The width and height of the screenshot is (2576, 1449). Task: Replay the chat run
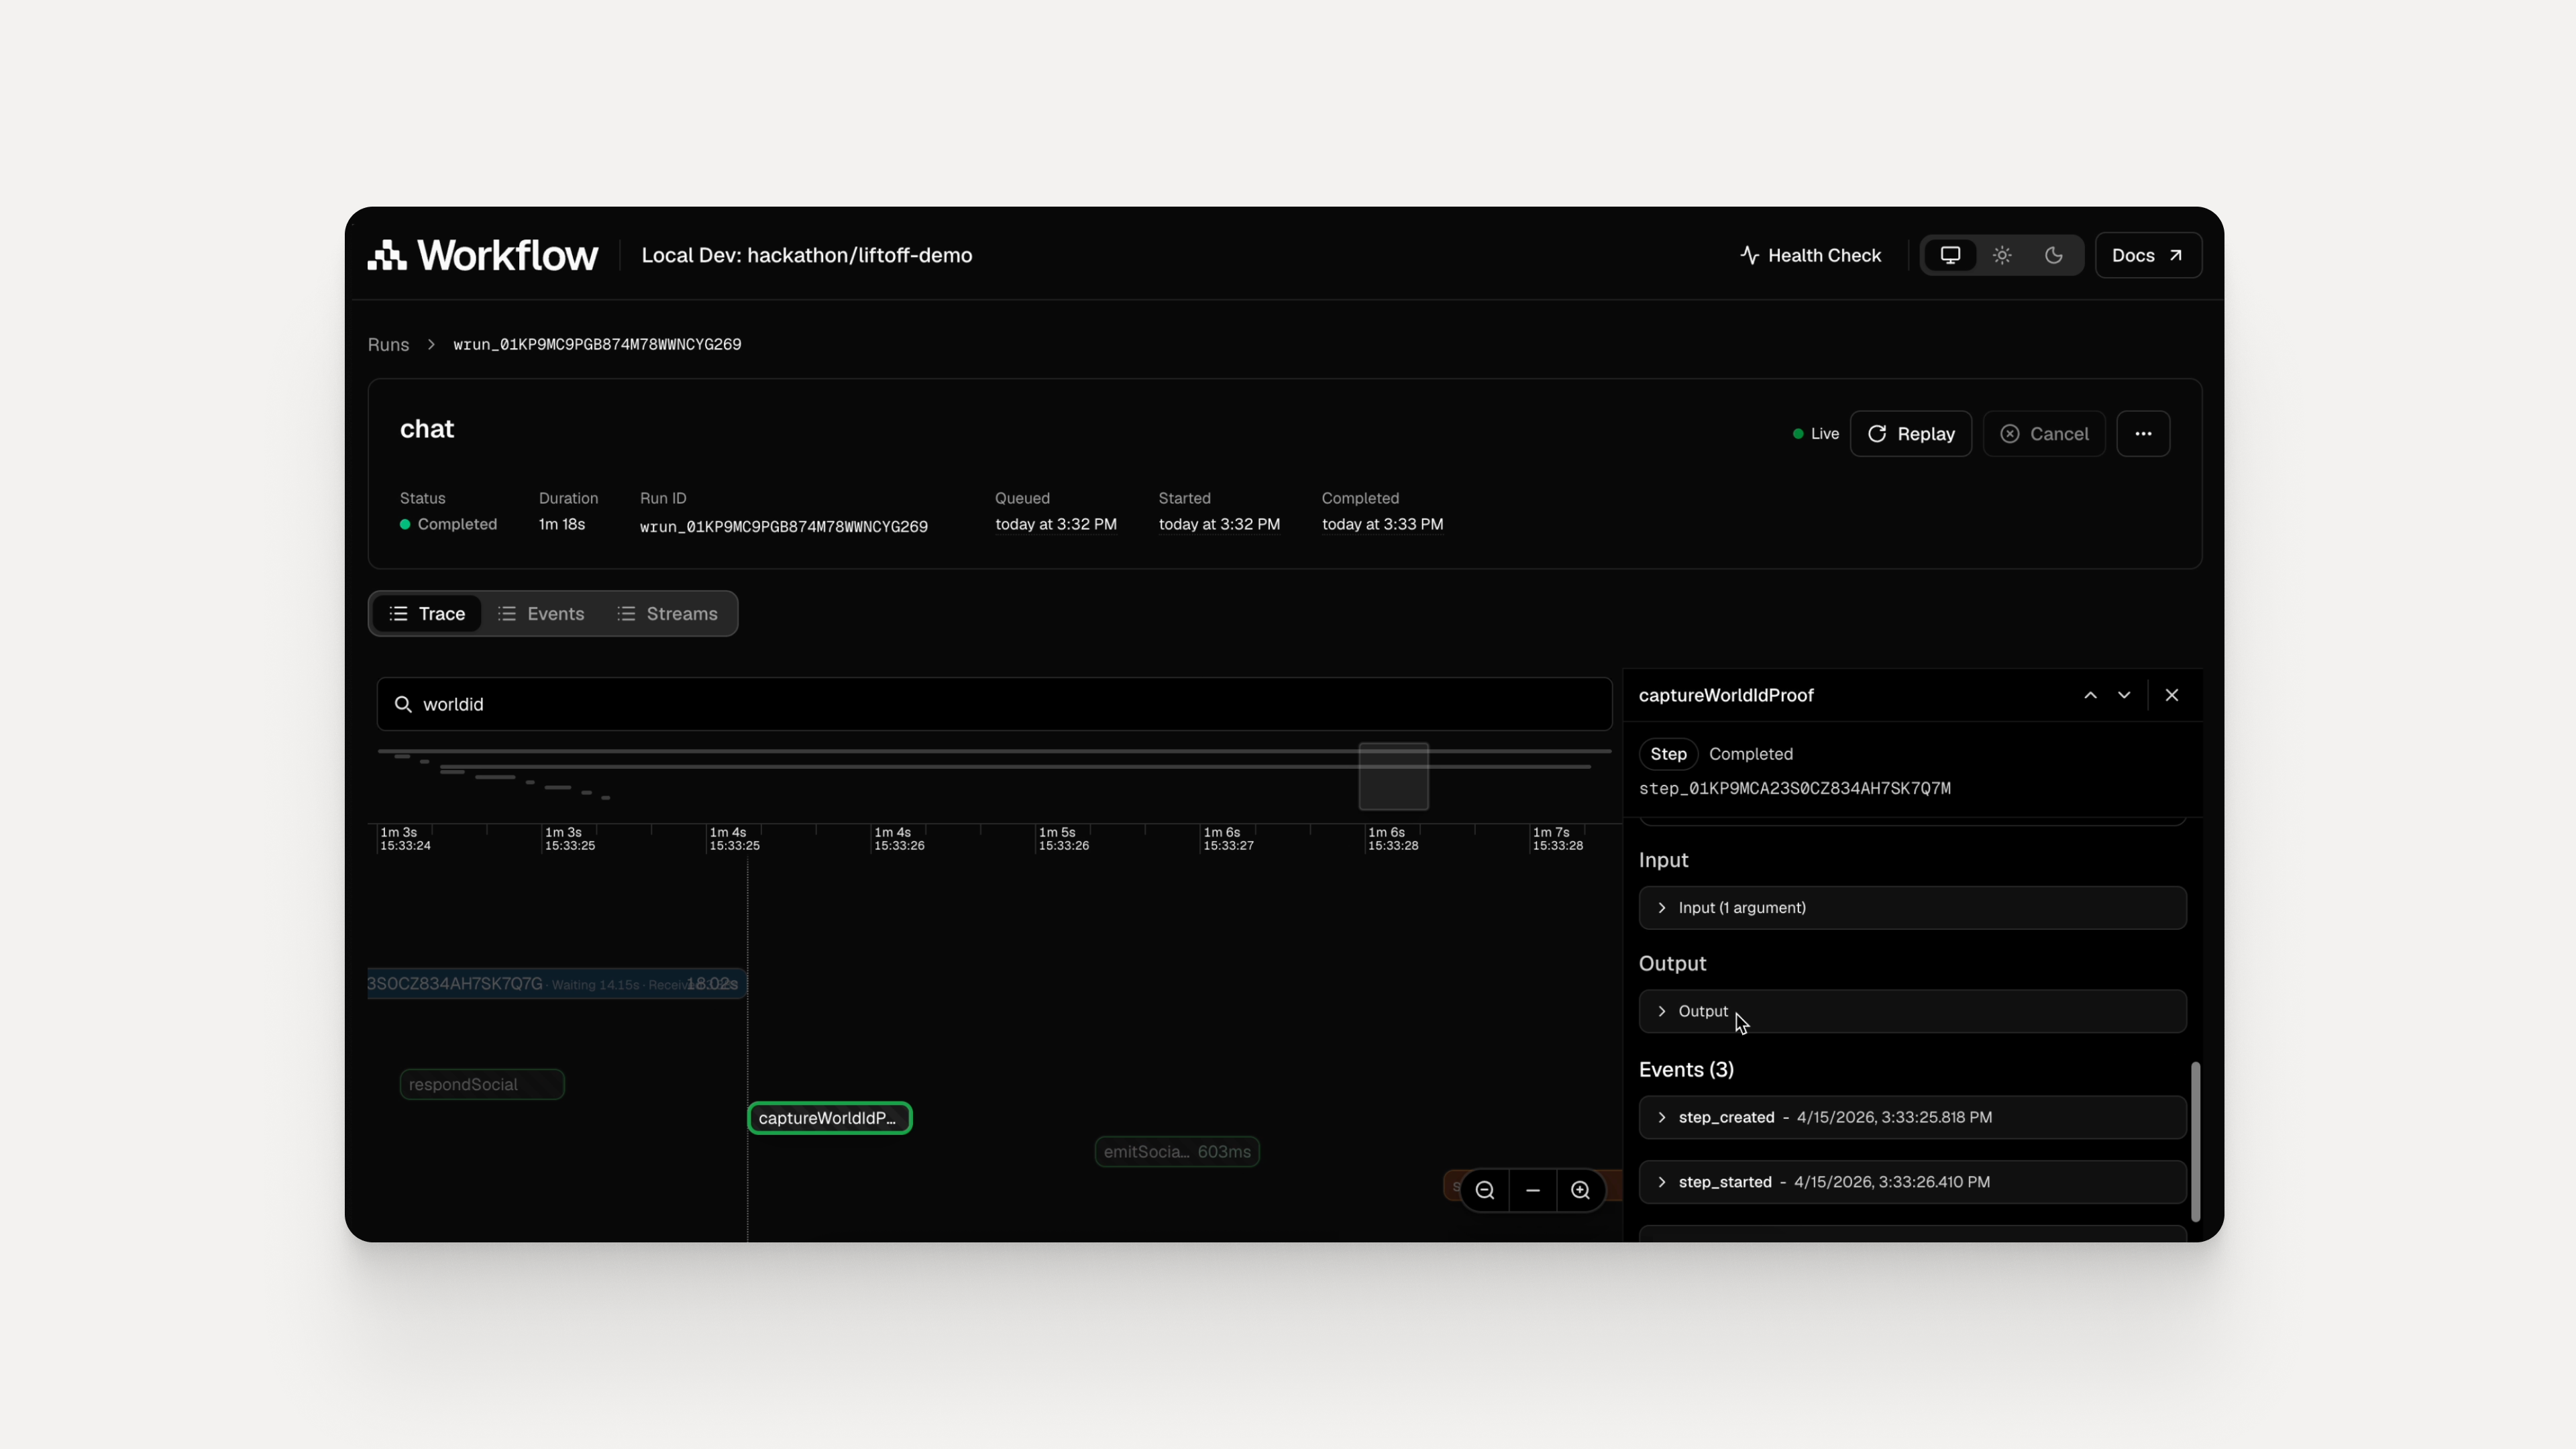(1910, 434)
